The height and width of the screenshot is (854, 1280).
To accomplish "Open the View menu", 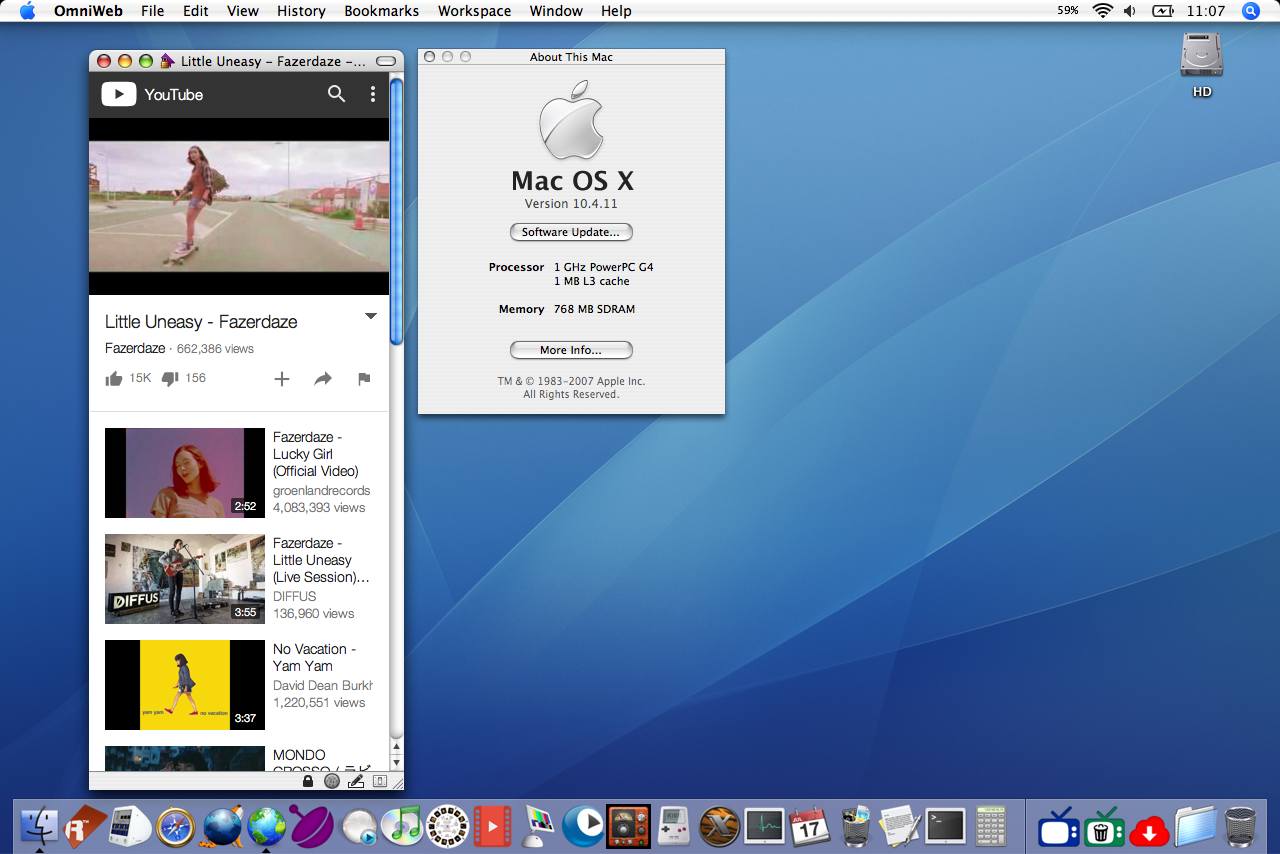I will [x=243, y=11].
